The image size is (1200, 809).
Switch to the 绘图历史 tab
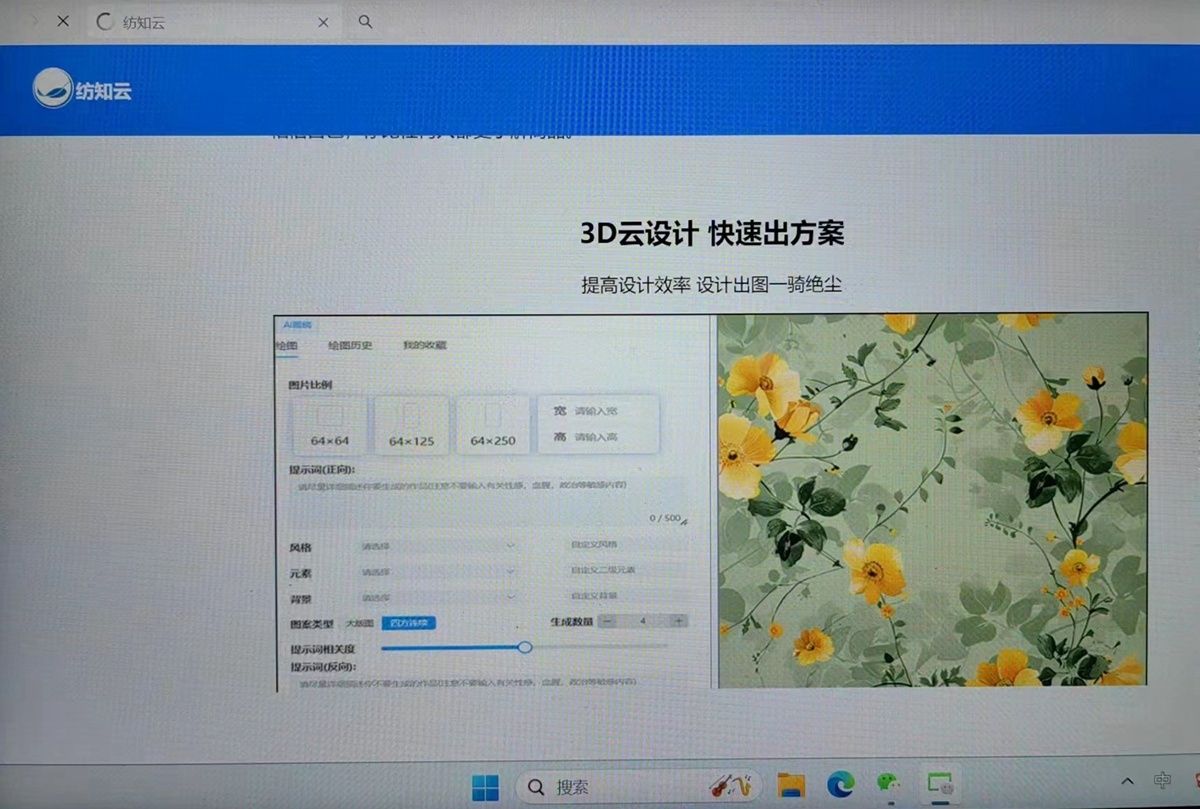pos(350,345)
